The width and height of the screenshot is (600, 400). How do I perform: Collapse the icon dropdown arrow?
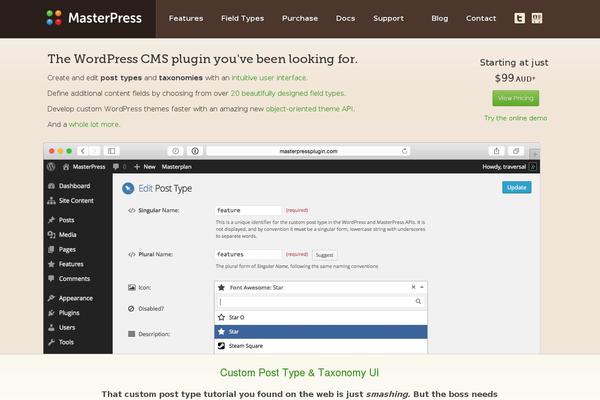coord(422,287)
